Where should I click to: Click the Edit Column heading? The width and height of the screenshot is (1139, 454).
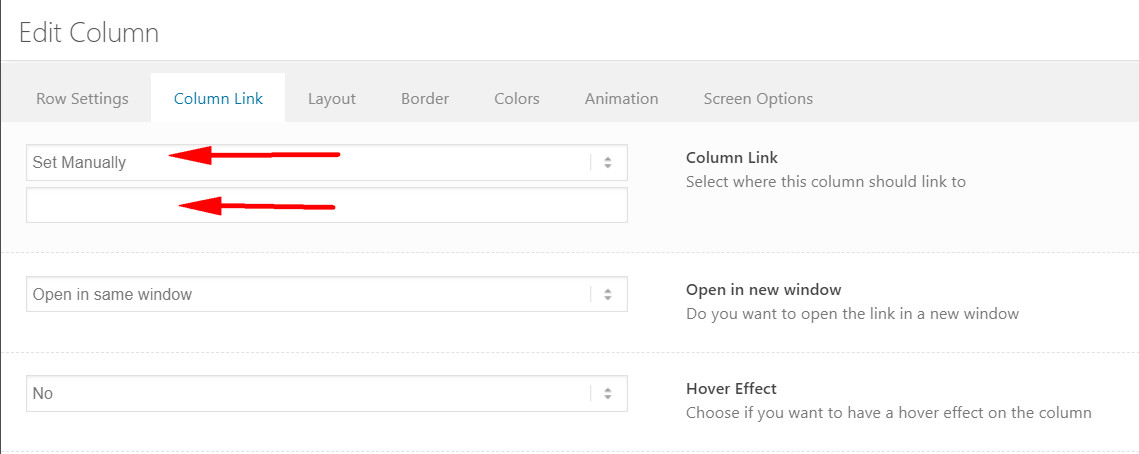(x=89, y=33)
